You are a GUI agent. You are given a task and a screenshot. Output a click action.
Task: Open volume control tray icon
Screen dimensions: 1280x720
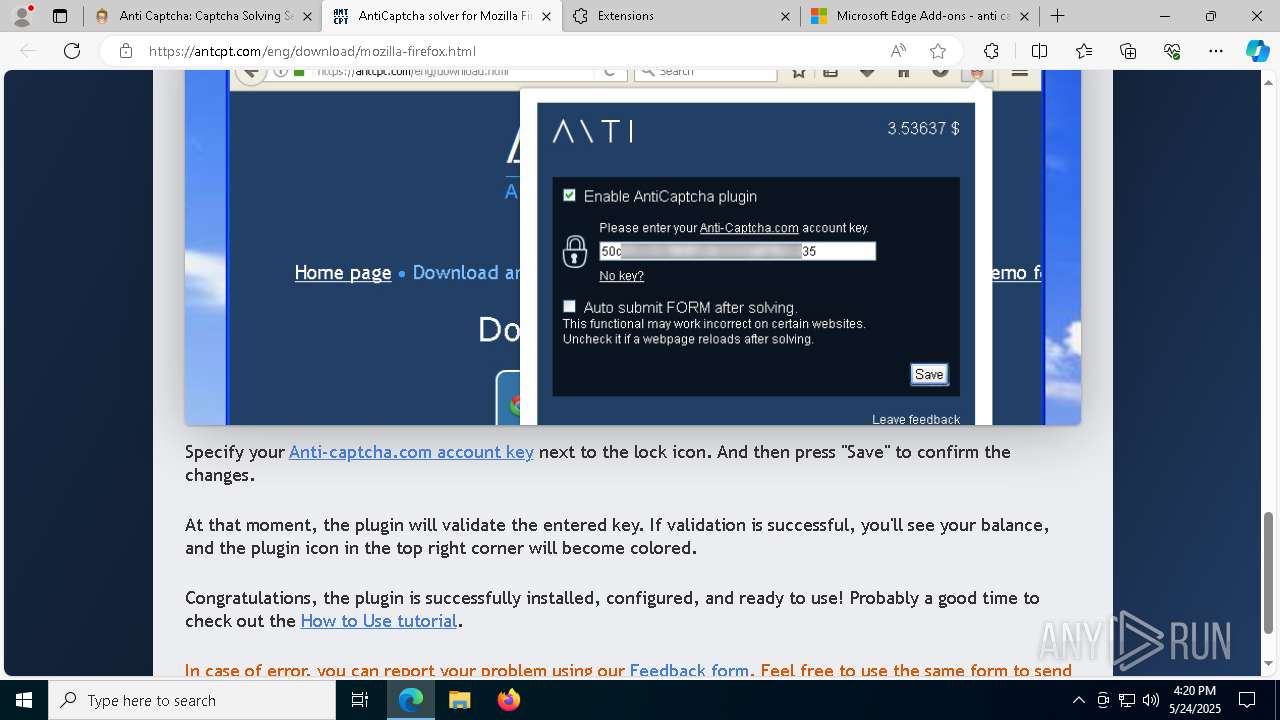1151,700
